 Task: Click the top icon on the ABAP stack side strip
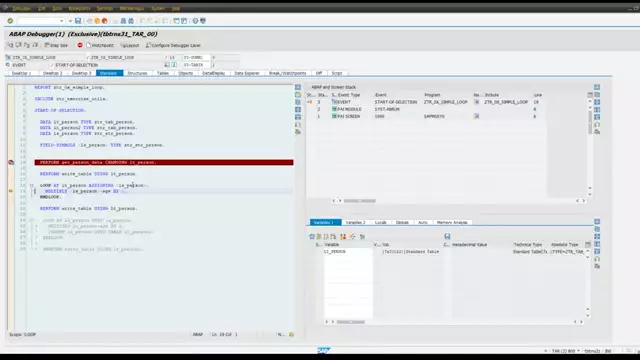597,87
